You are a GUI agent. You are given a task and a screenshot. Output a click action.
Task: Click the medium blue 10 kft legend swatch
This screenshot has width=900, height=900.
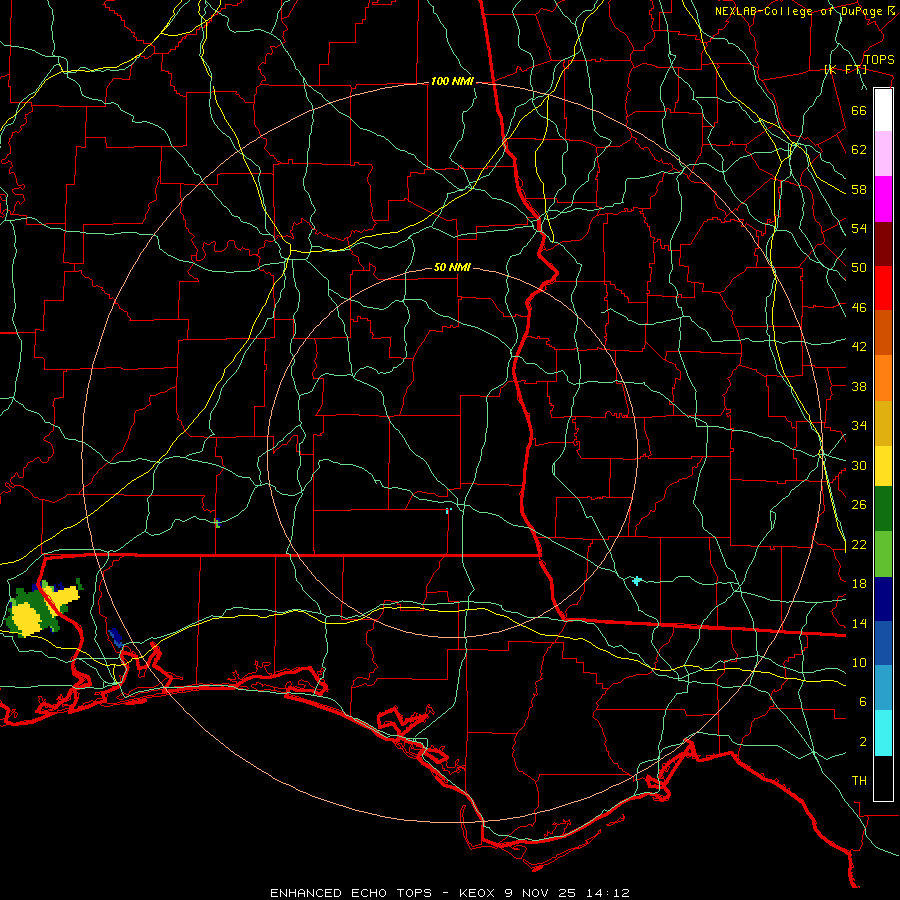[x=883, y=644]
